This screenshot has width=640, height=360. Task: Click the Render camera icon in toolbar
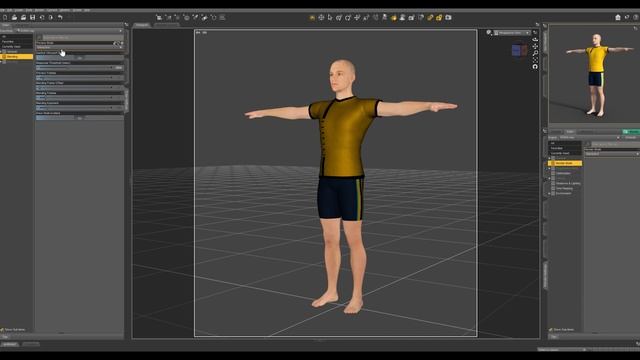[x=448, y=18]
